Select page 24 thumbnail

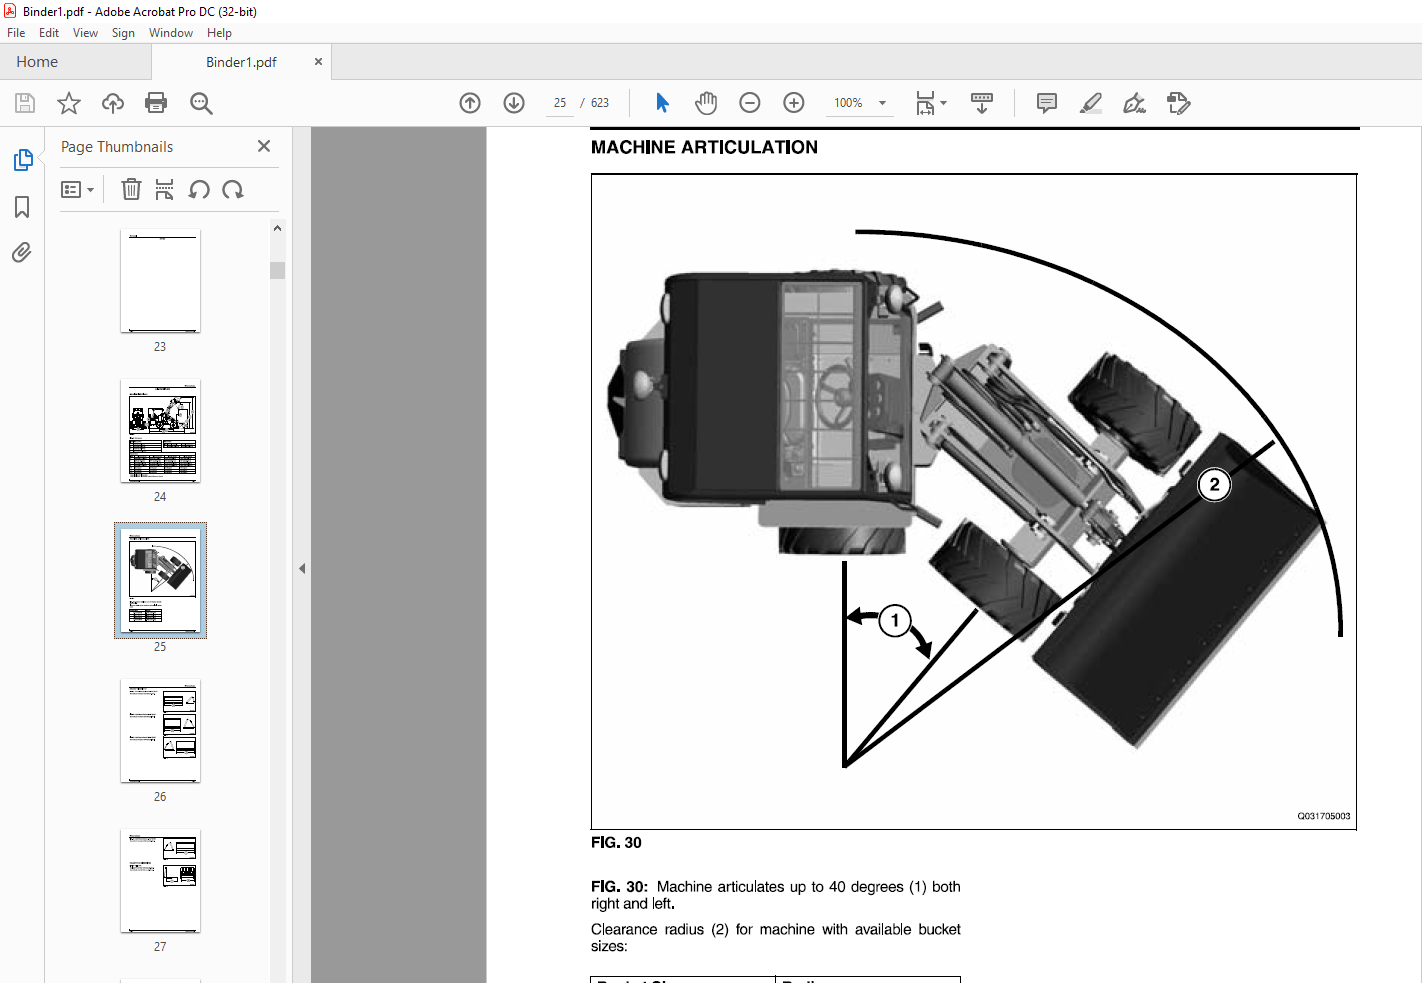[160, 431]
